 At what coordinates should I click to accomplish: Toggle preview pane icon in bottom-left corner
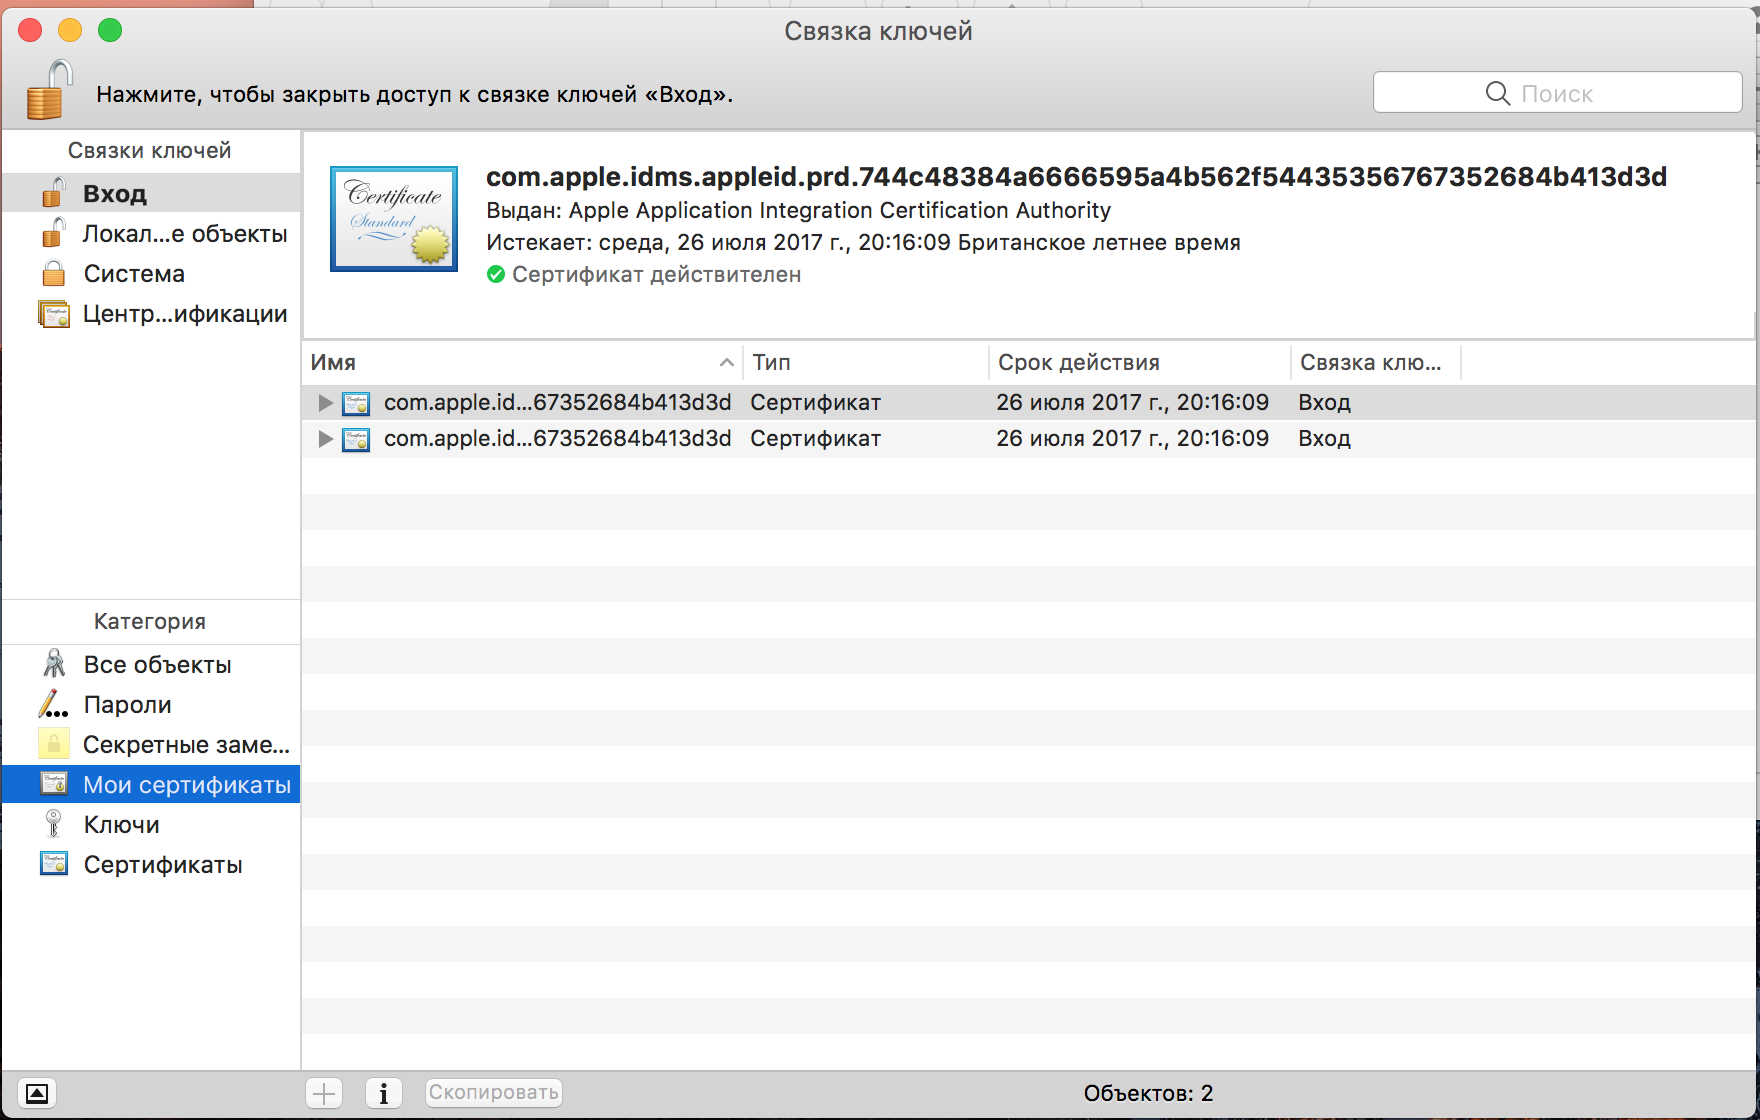coord(37,1093)
